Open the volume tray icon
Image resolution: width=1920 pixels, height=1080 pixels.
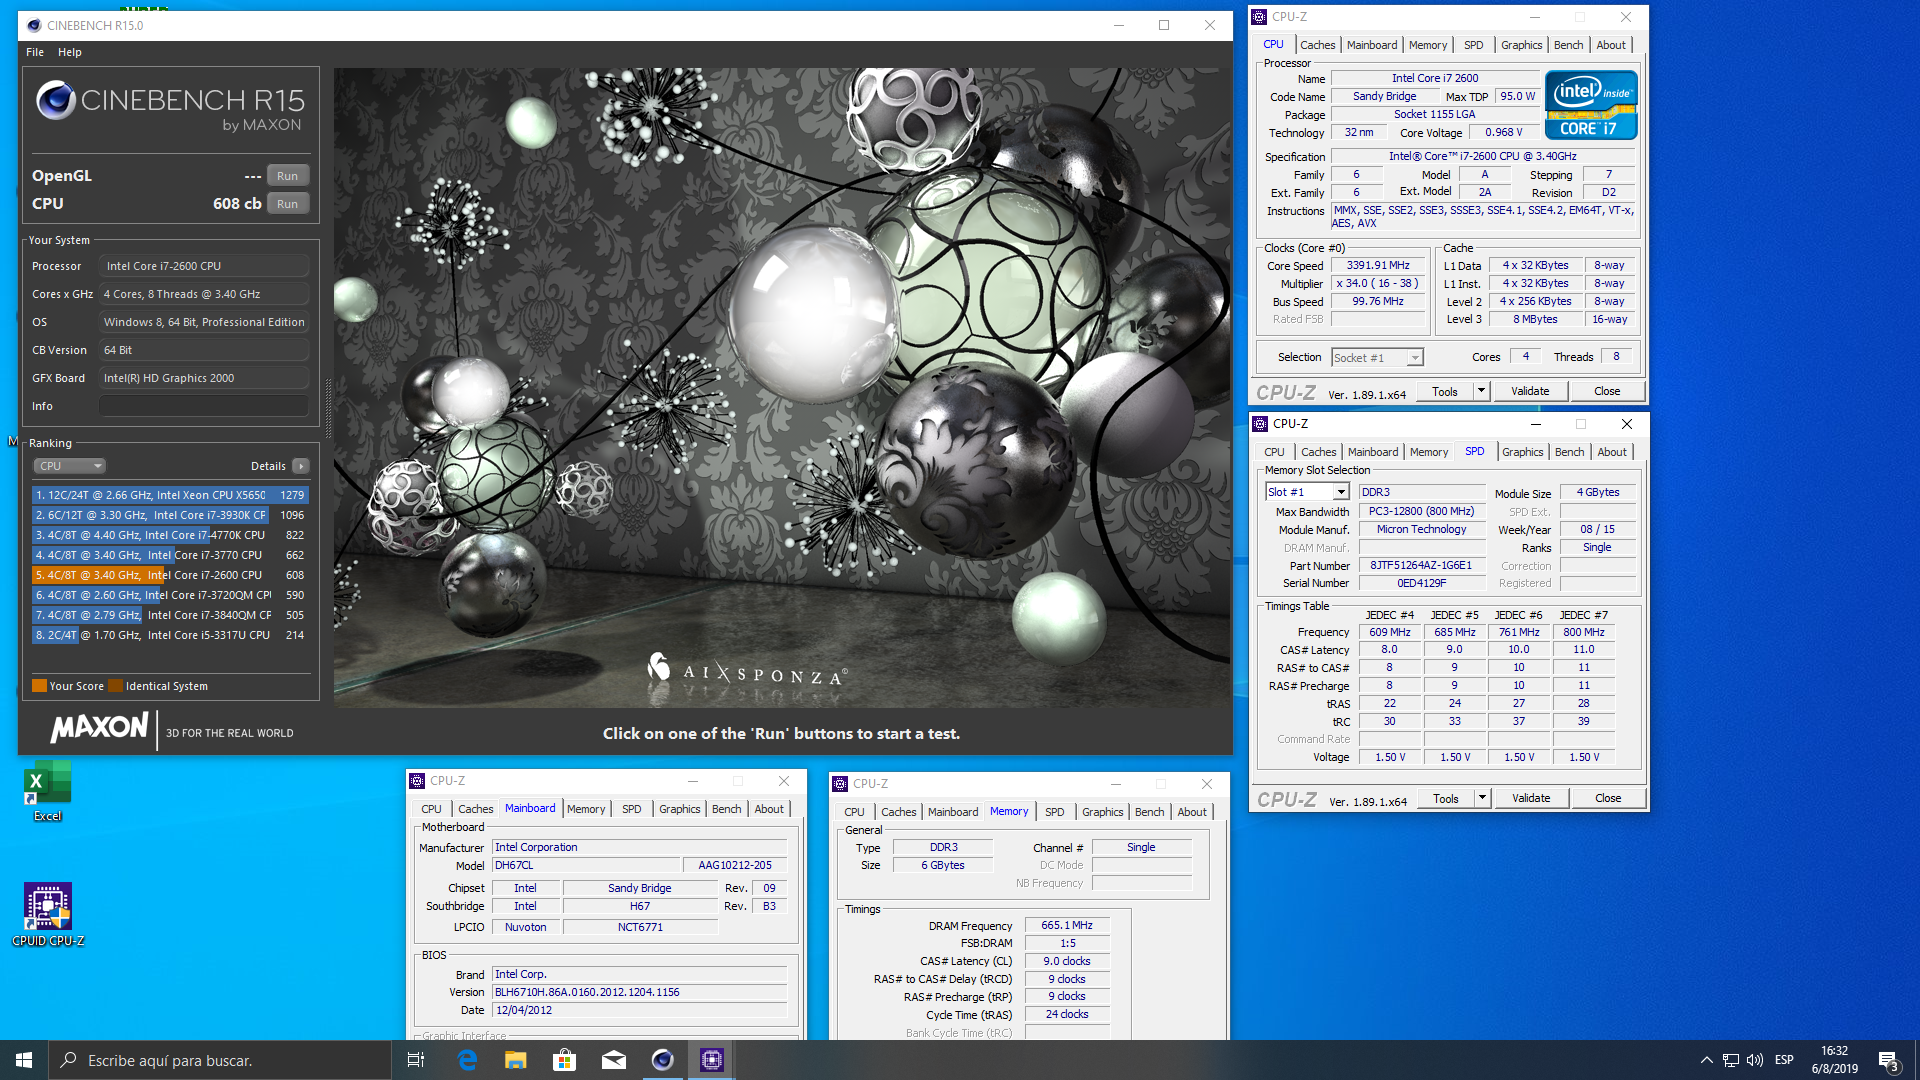click(1755, 1060)
